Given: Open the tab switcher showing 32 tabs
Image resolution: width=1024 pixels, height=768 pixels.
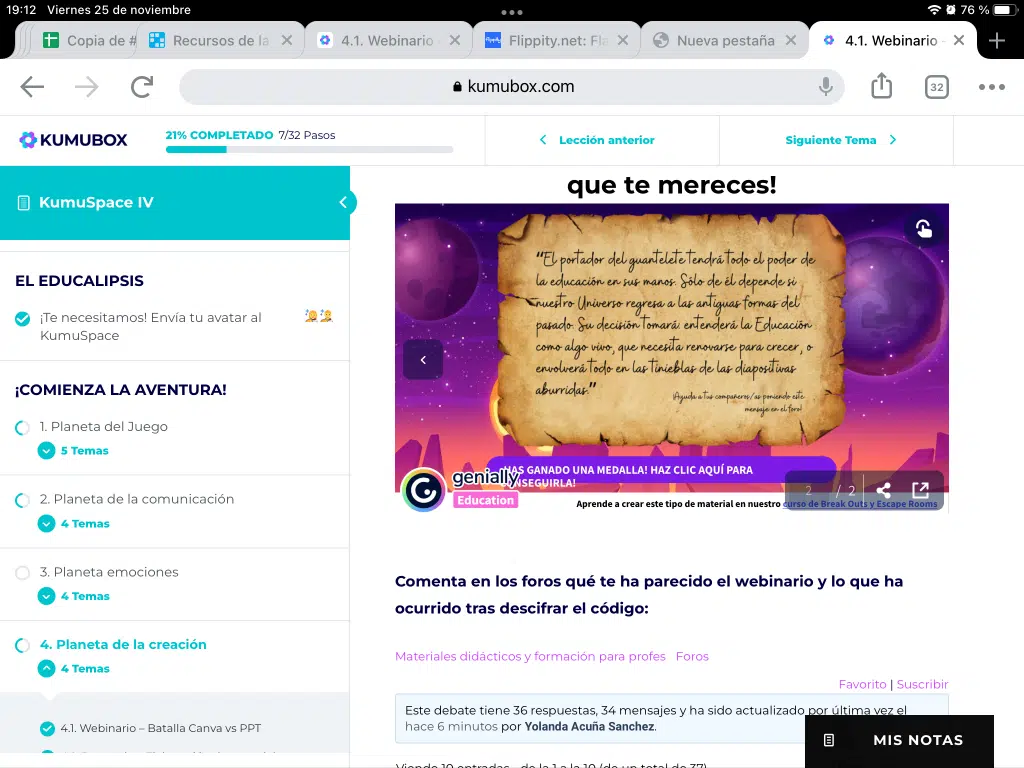Looking at the screenshot, I should pyautogui.click(x=936, y=87).
